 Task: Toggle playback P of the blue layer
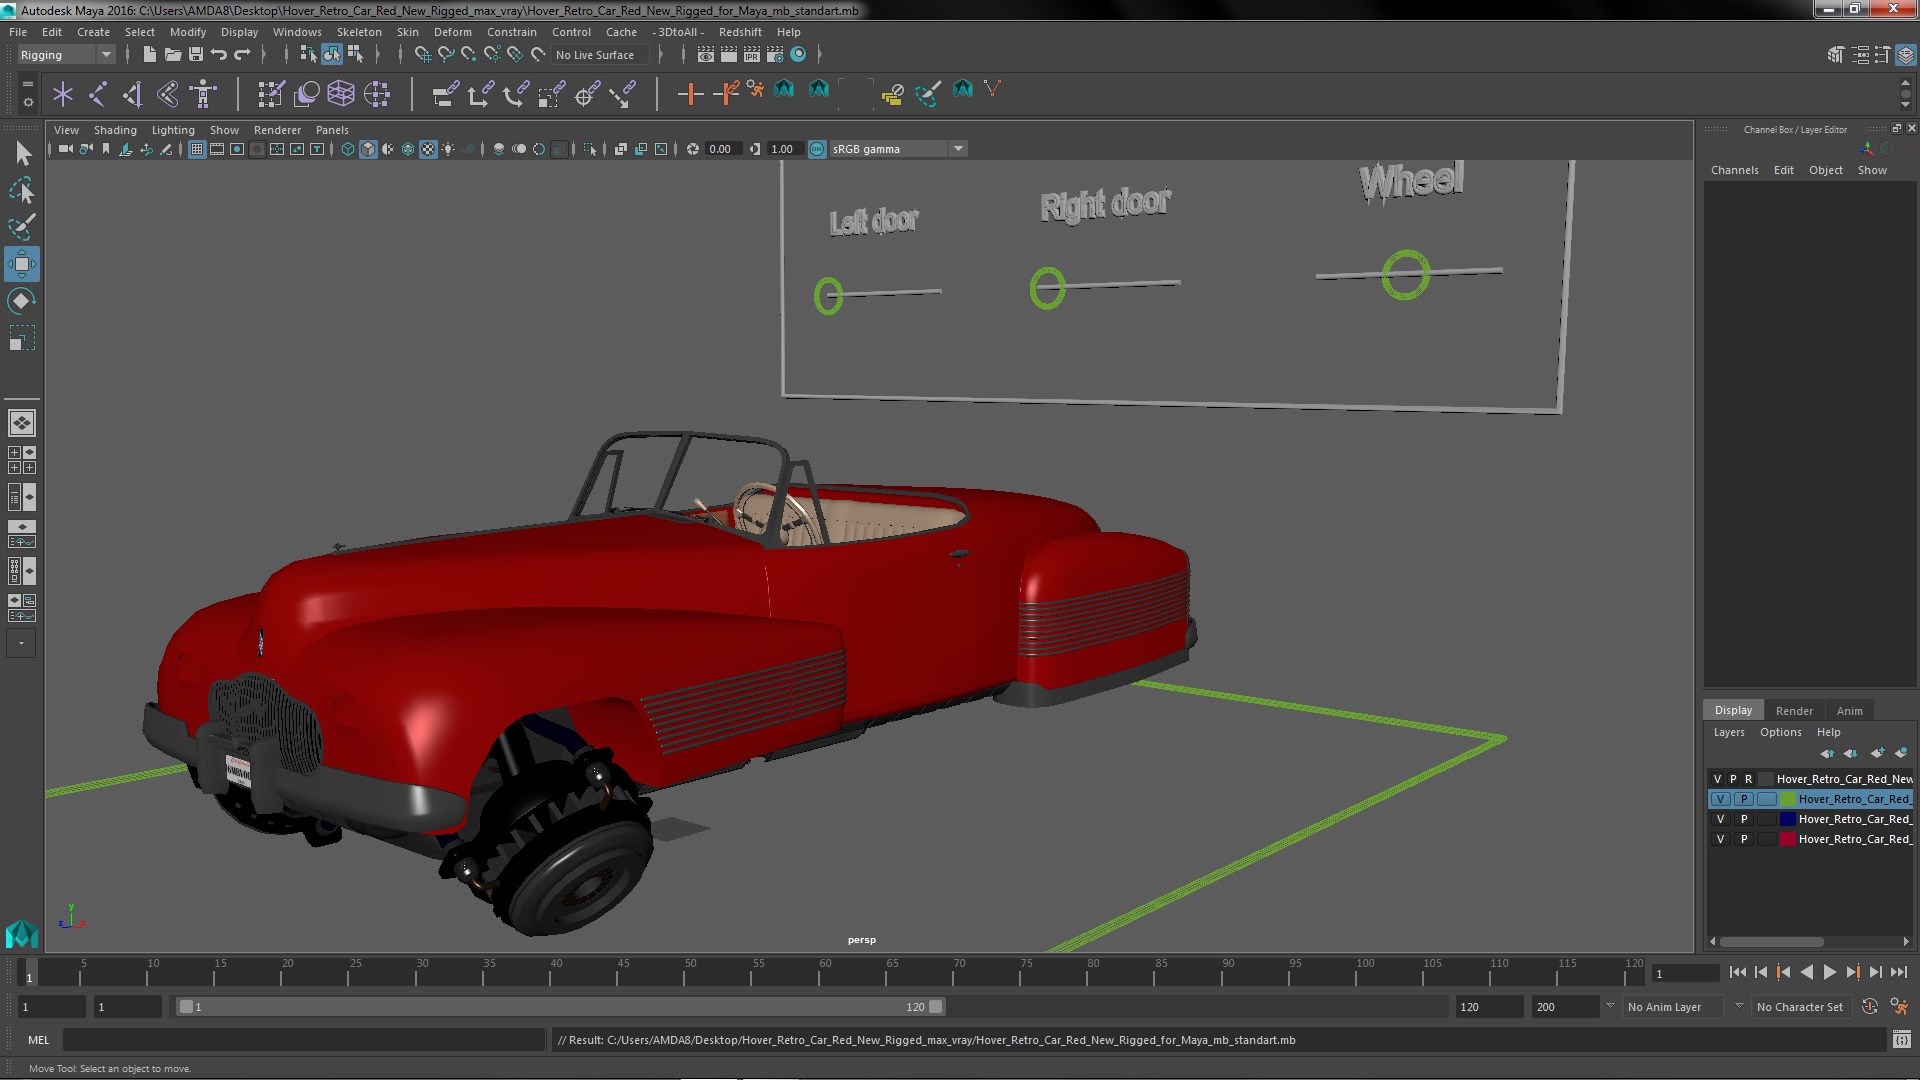click(1744, 819)
